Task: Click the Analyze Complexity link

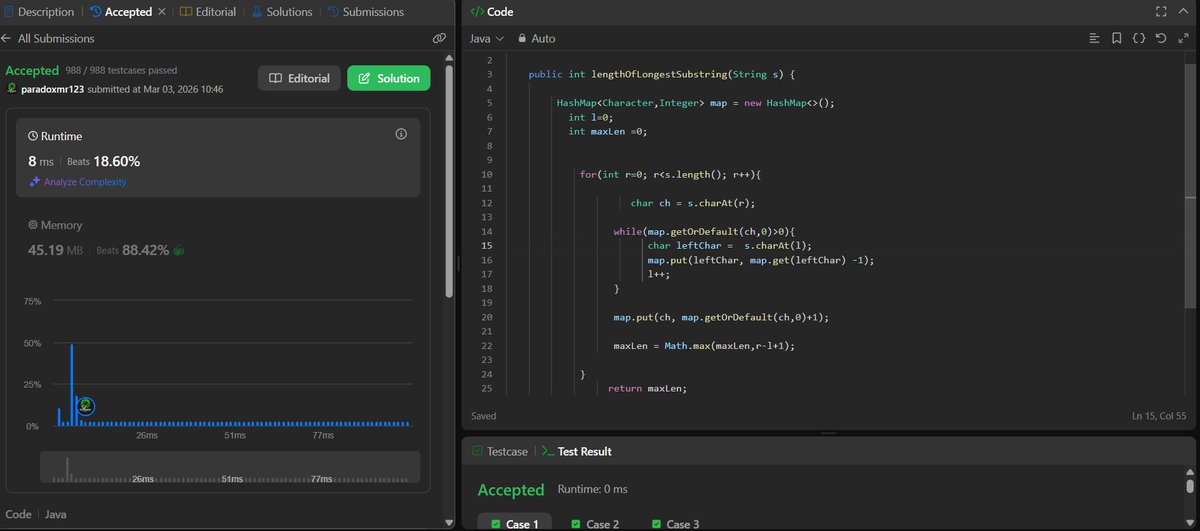Action: click(x=85, y=182)
